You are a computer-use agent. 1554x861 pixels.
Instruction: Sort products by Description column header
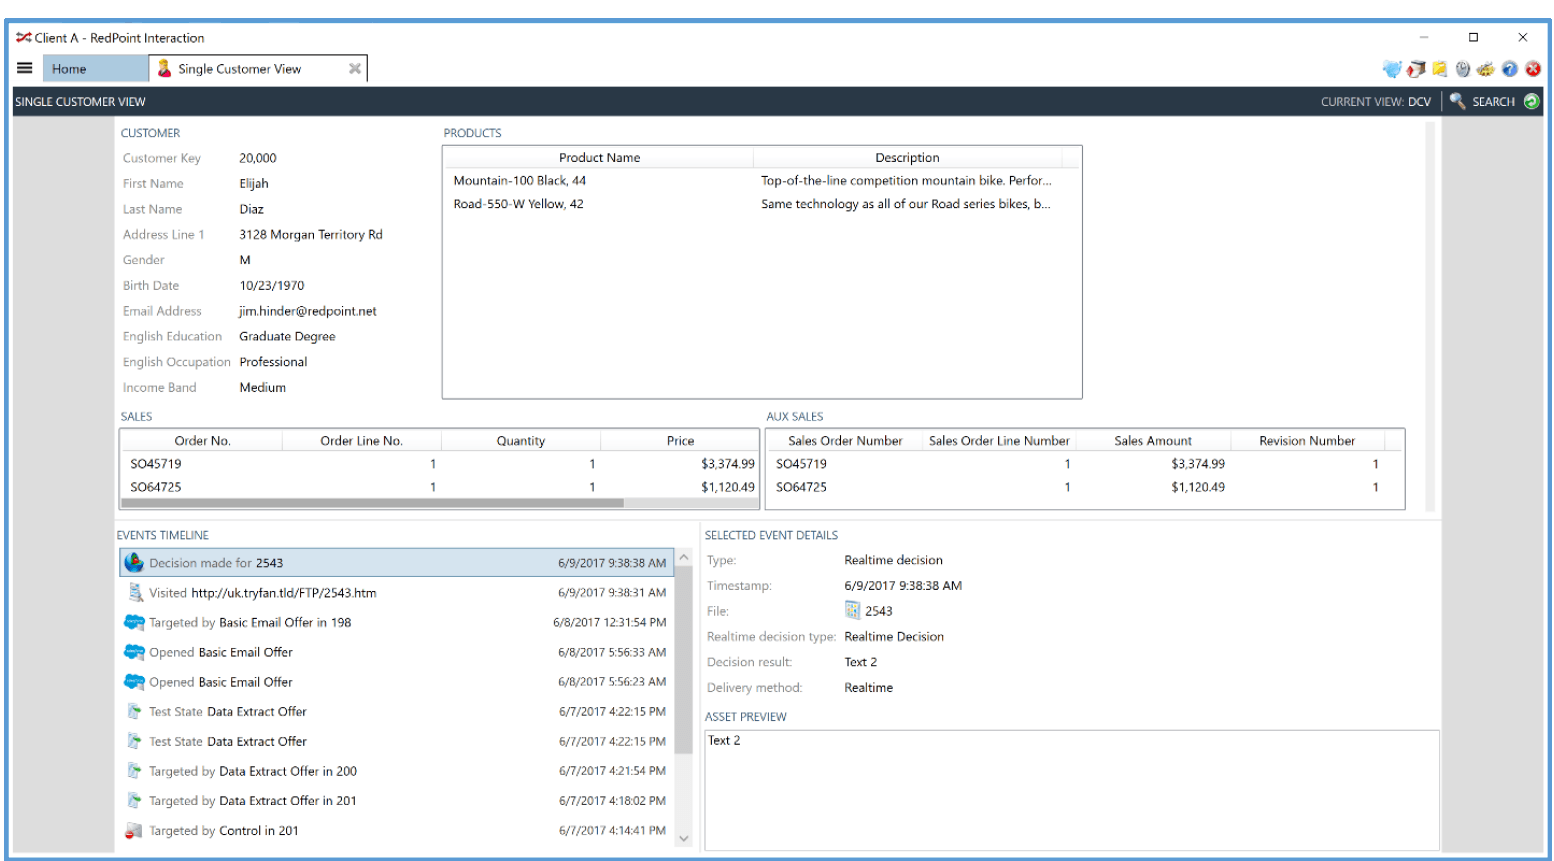(907, 157)
